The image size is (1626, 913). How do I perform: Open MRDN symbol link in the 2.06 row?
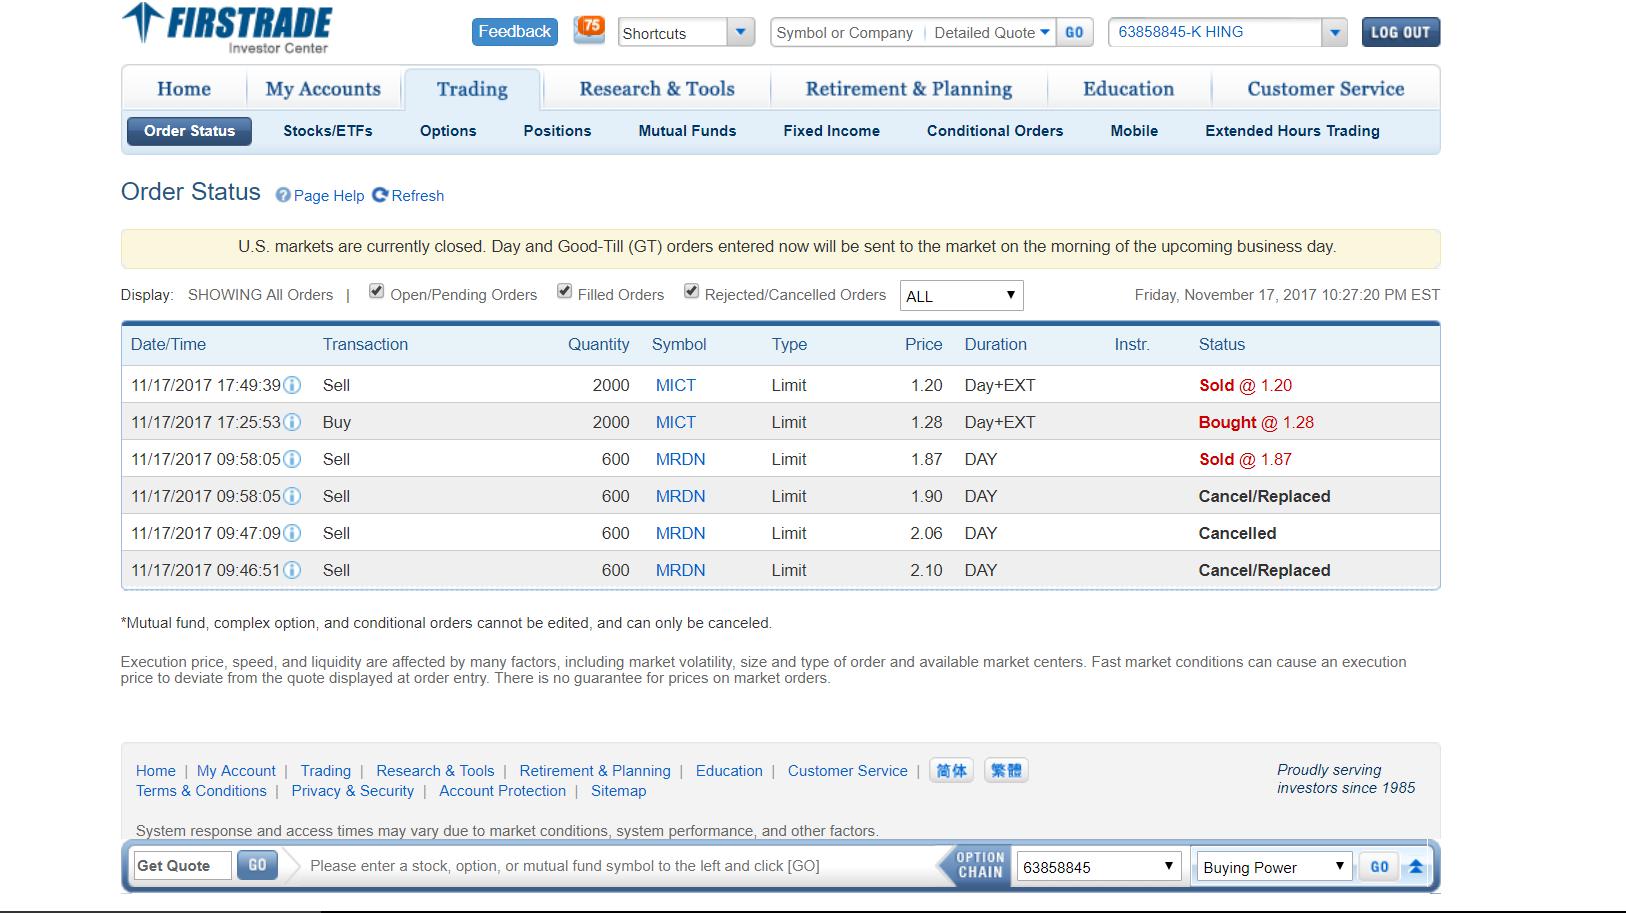(681, 533)
